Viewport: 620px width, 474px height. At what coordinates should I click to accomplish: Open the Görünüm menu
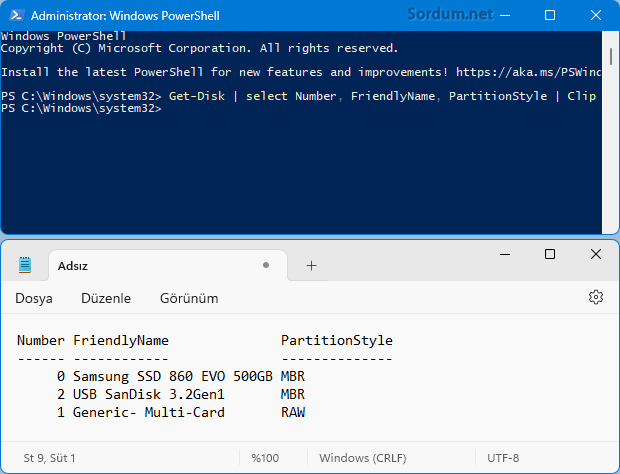[189, 298]
